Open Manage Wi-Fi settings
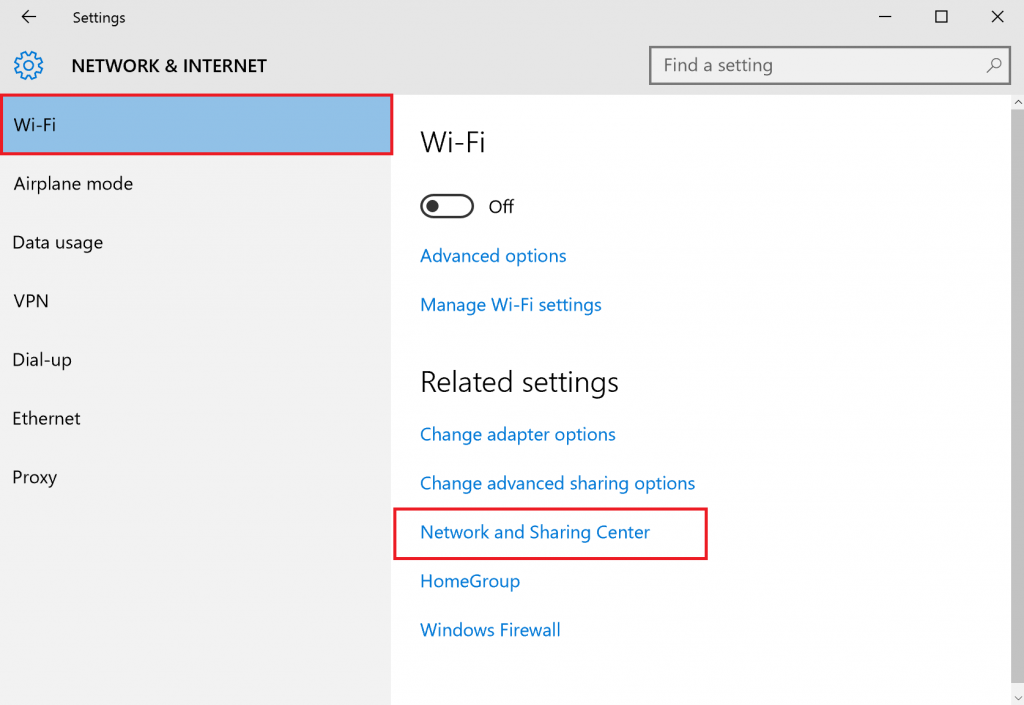This screenshot has width=1024, height=705. pos(511,304)
